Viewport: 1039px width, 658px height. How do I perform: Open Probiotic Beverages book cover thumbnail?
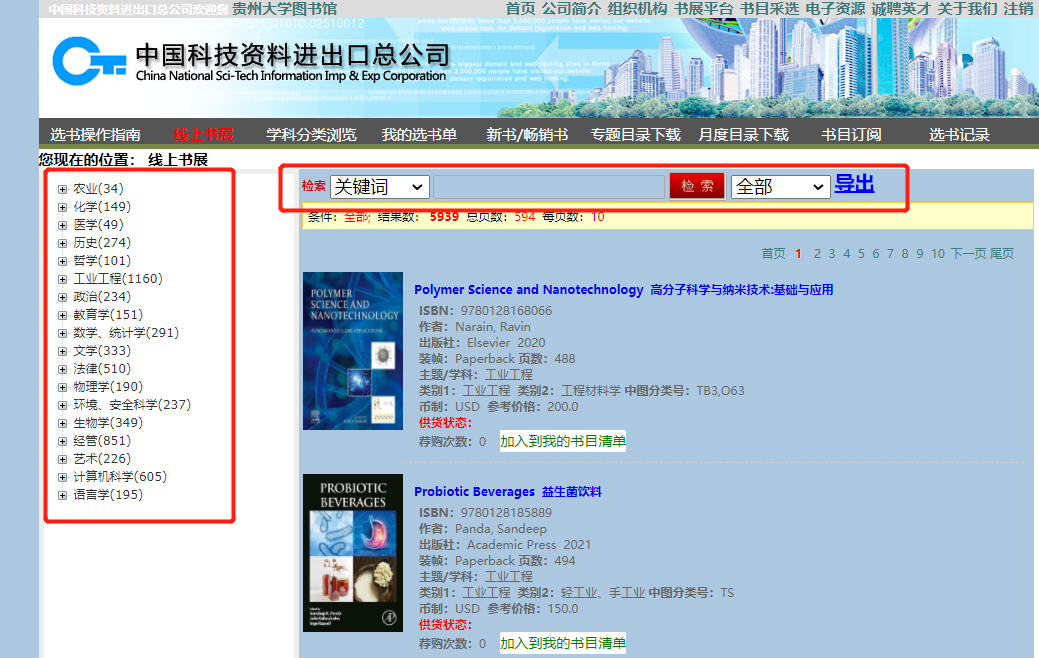(x=352, y=553)
